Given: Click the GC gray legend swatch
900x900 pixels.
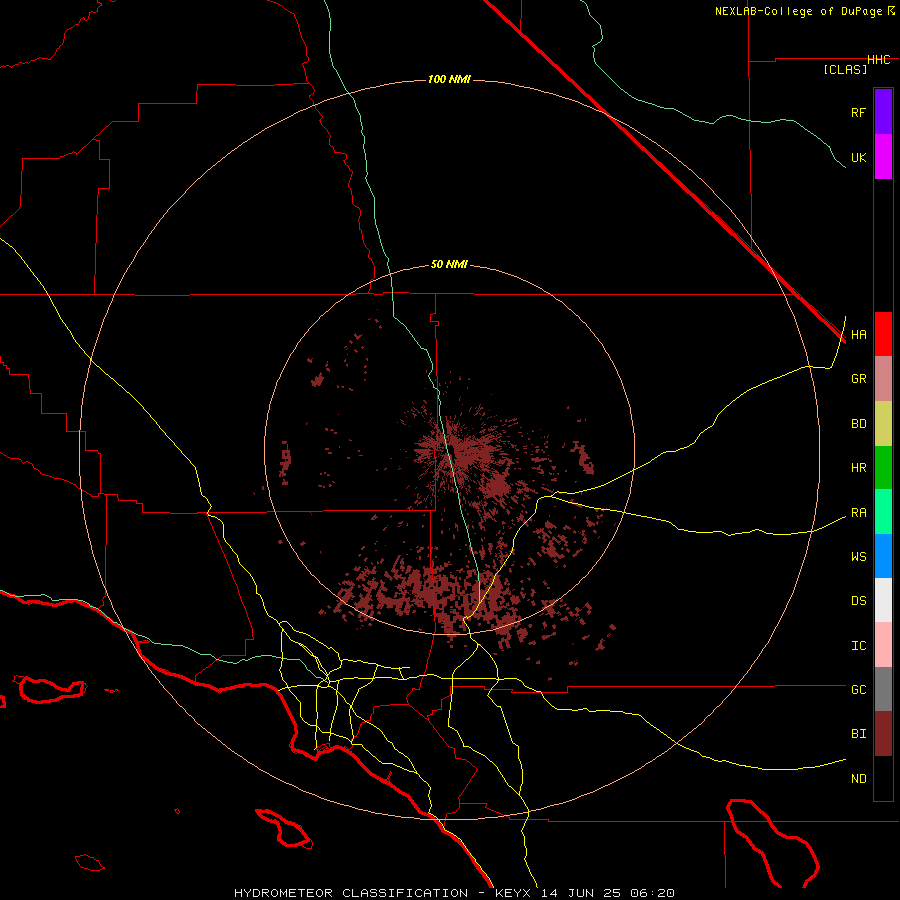Looking at the screenshot, I should [x=883, y=689].
